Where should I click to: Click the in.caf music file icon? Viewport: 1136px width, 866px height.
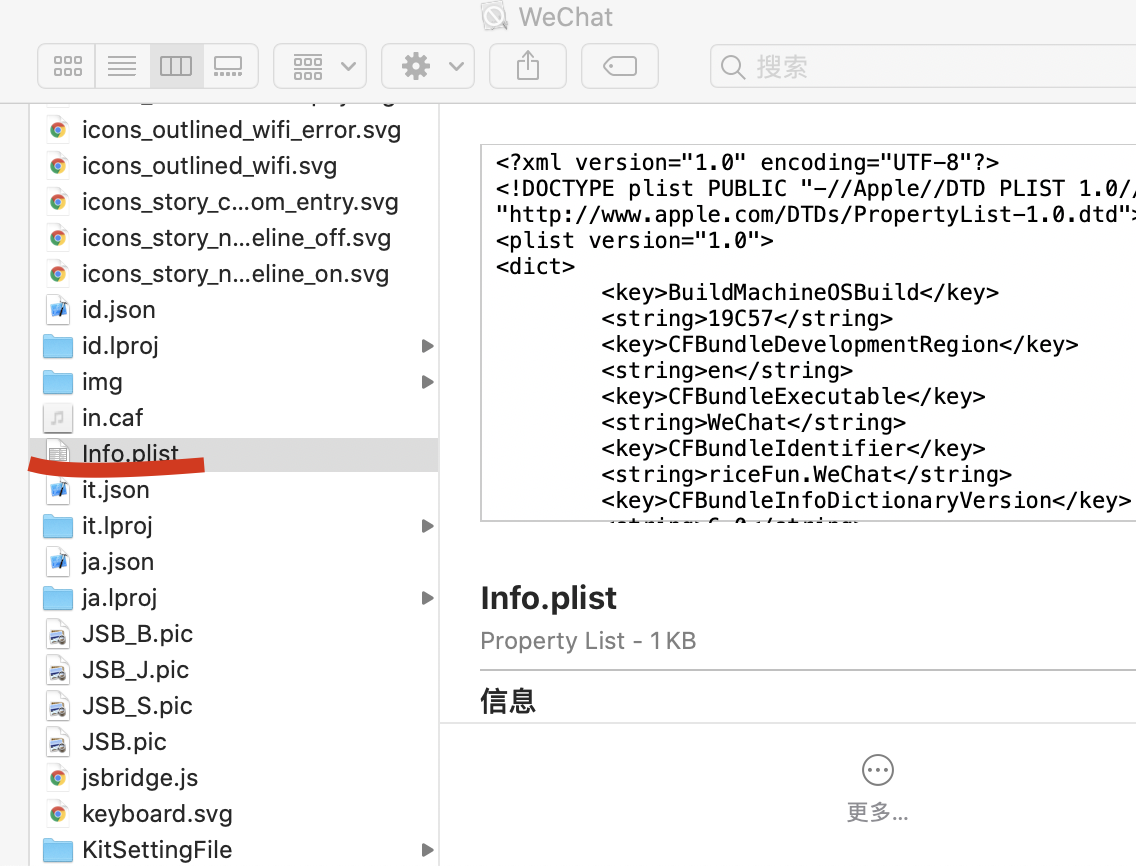click(58, 418)
